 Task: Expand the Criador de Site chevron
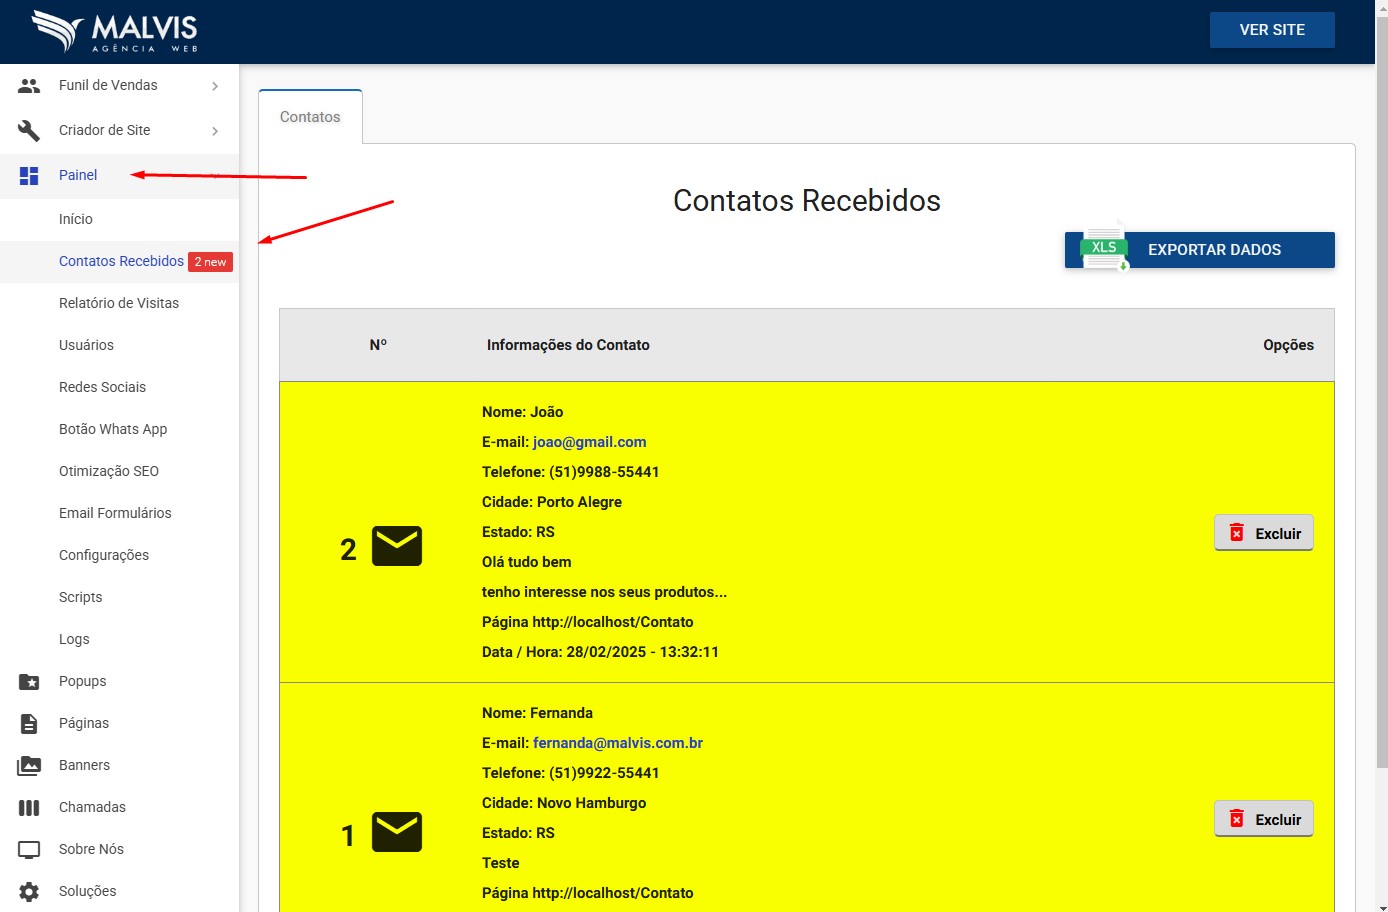click(215, 131)
